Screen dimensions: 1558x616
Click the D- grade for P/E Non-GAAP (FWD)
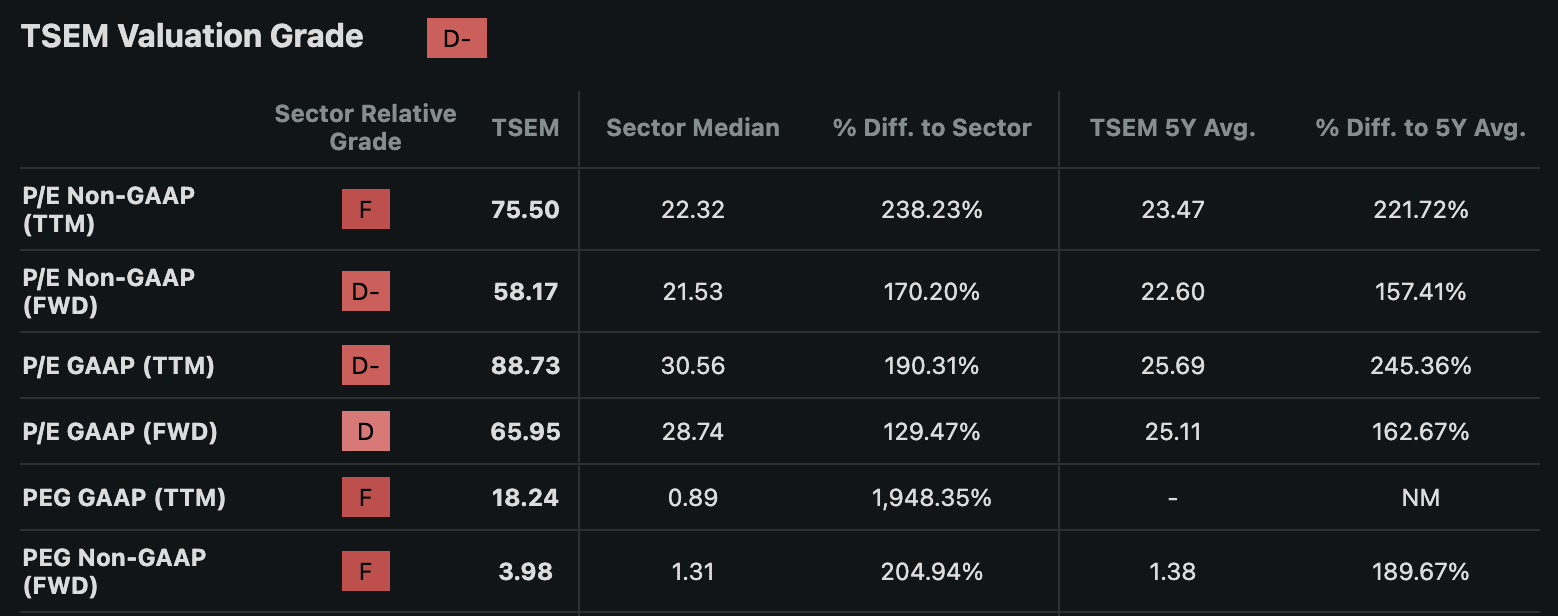[366, 292]
